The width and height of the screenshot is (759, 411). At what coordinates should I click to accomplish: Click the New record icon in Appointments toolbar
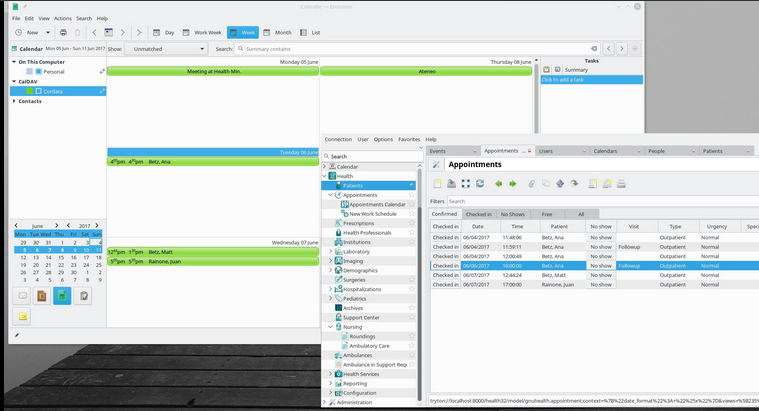pyautogui.click(x=437, y=184)
